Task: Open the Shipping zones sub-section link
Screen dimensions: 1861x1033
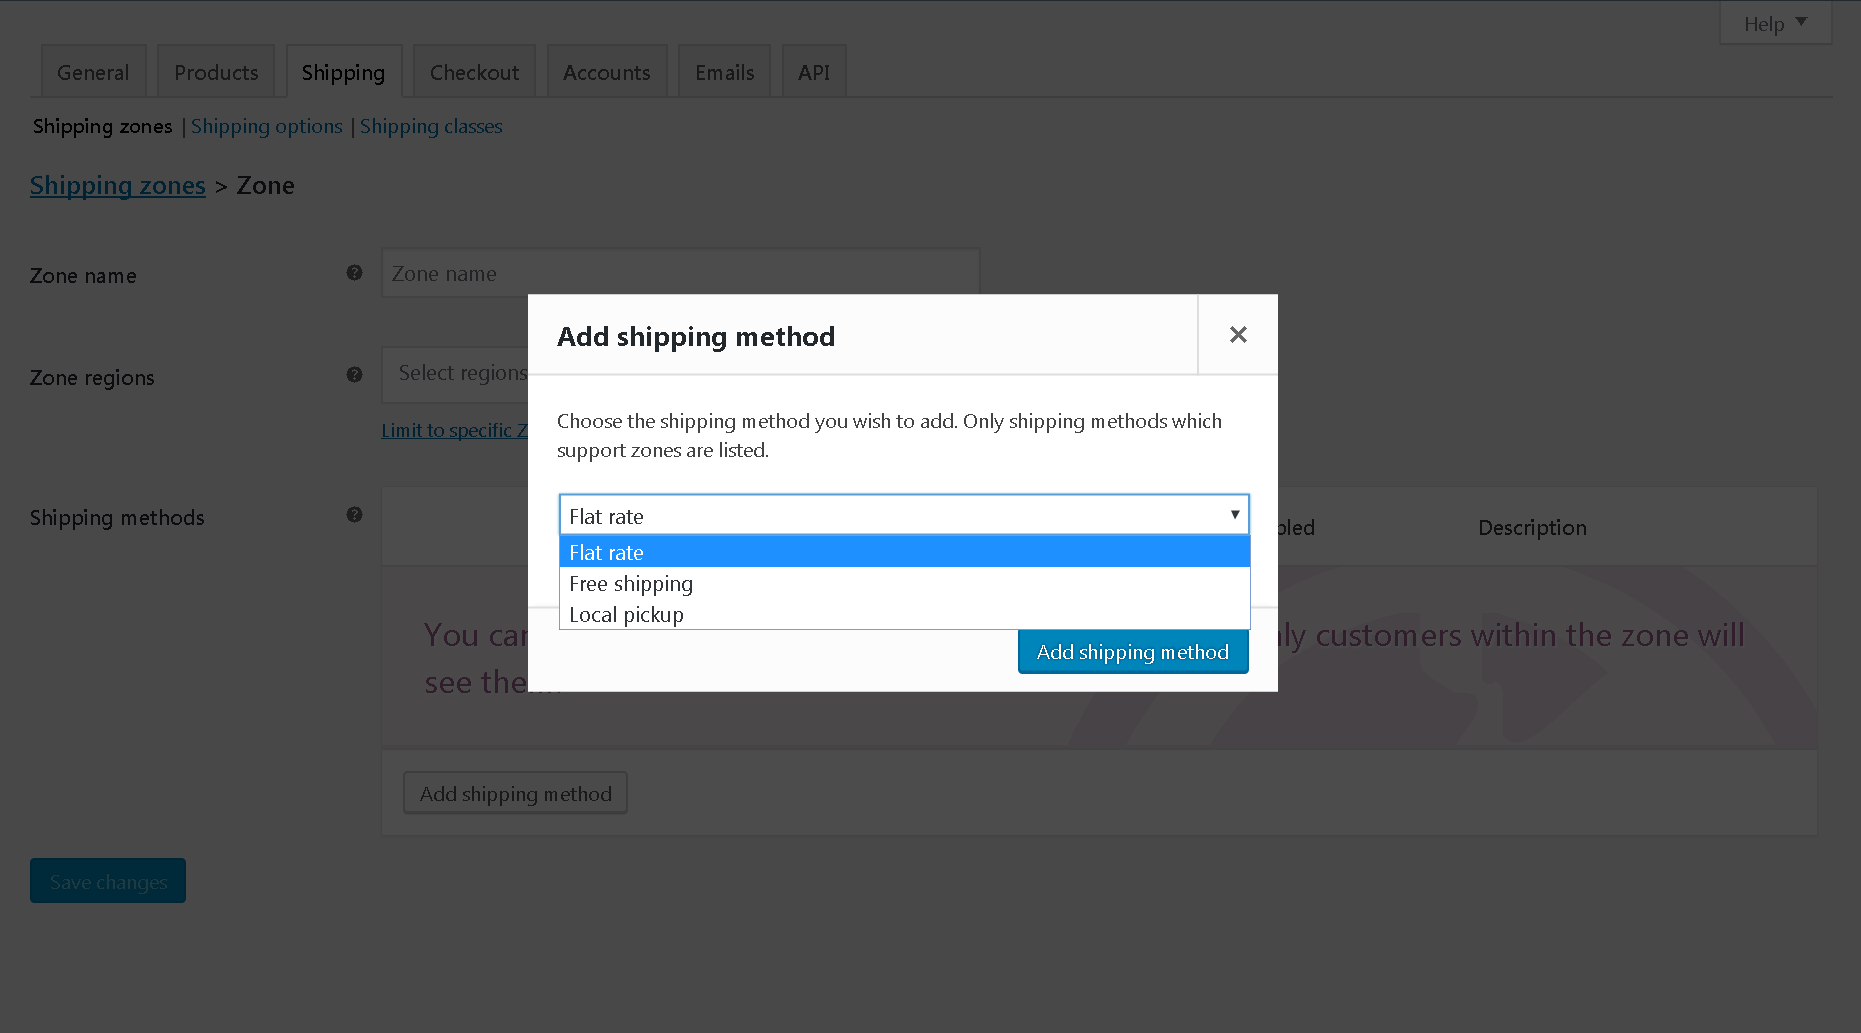Action: pyautogui.click(x=102, y=127)
